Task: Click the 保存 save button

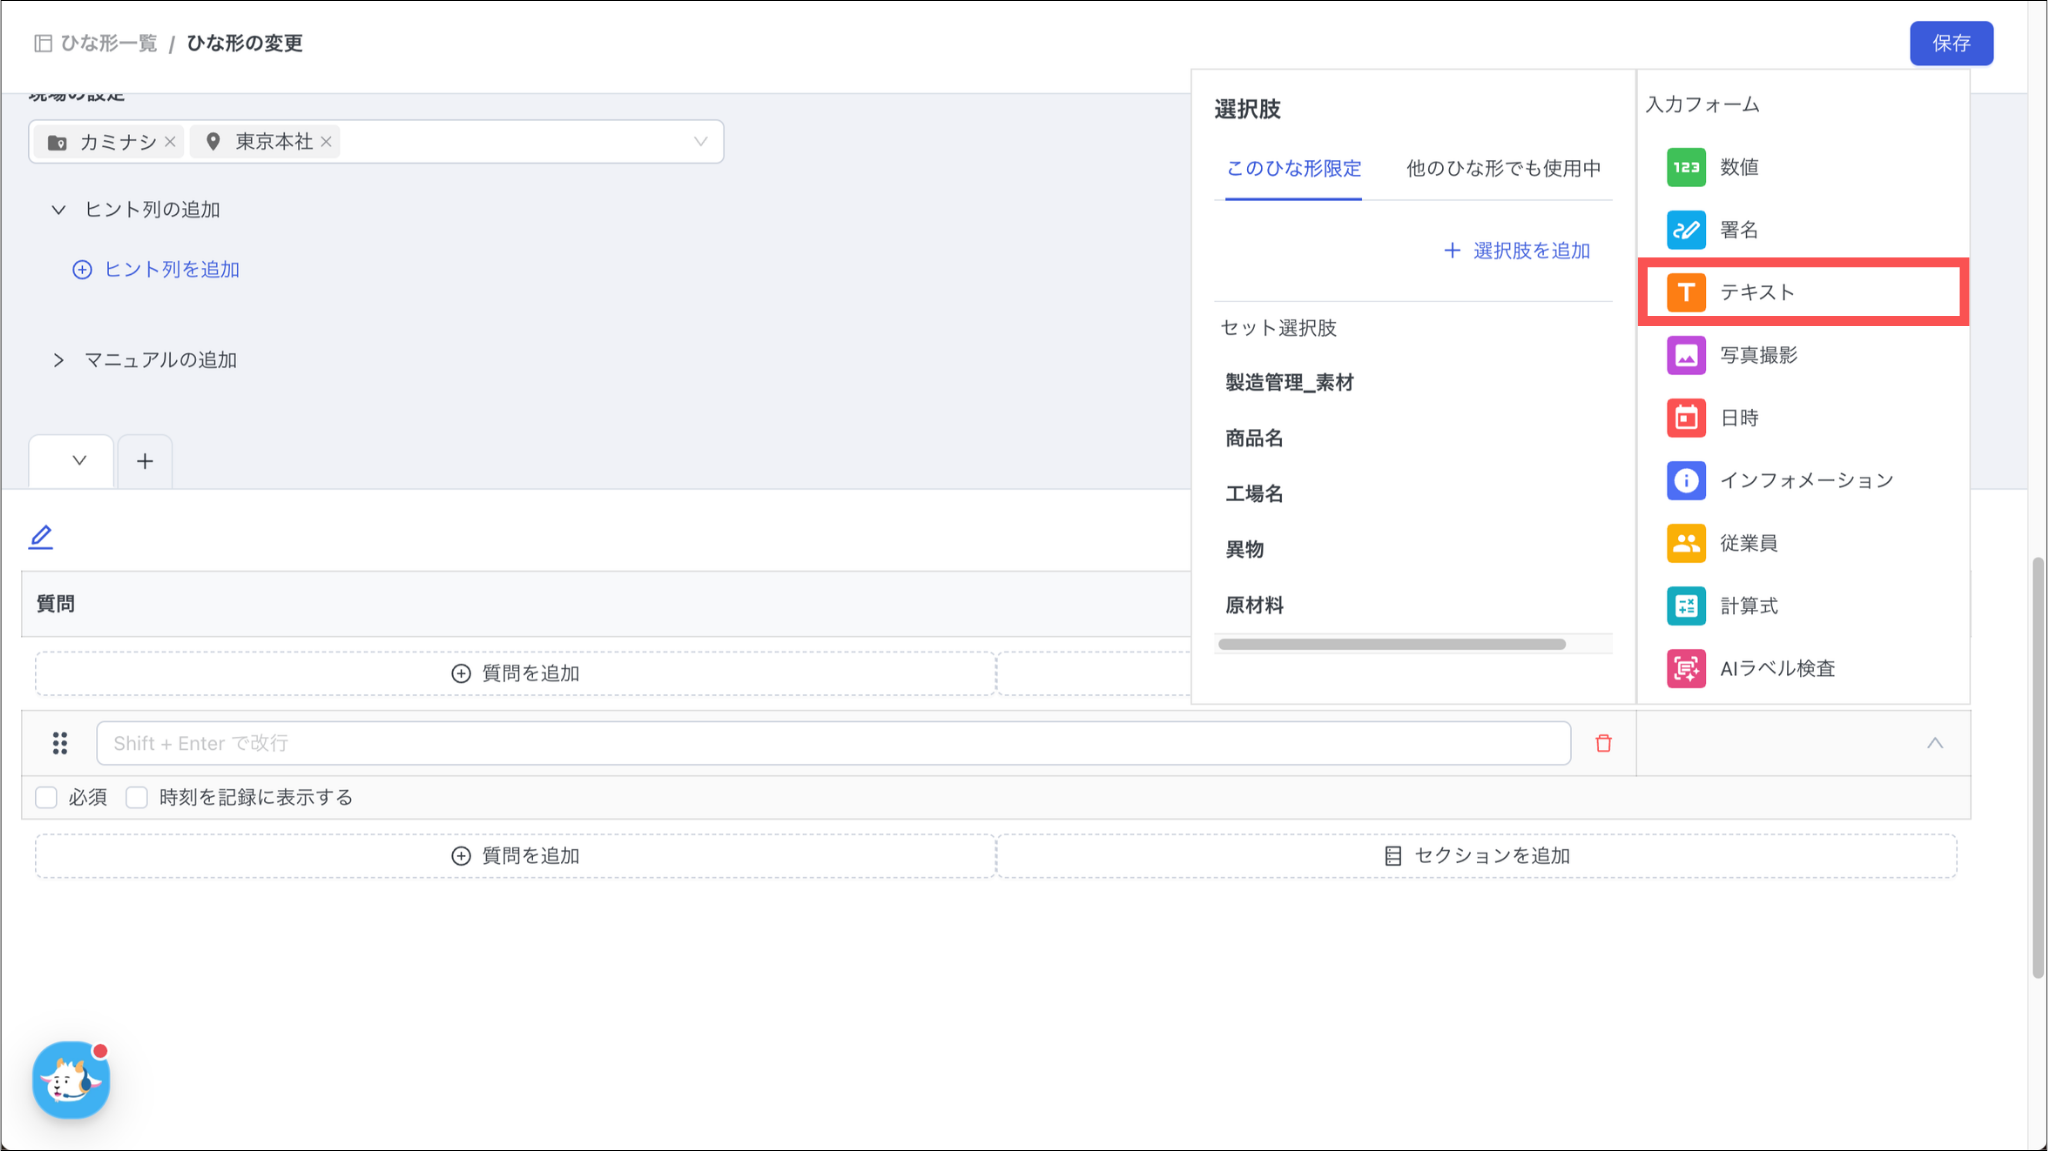Action: tap(1950, 43)
